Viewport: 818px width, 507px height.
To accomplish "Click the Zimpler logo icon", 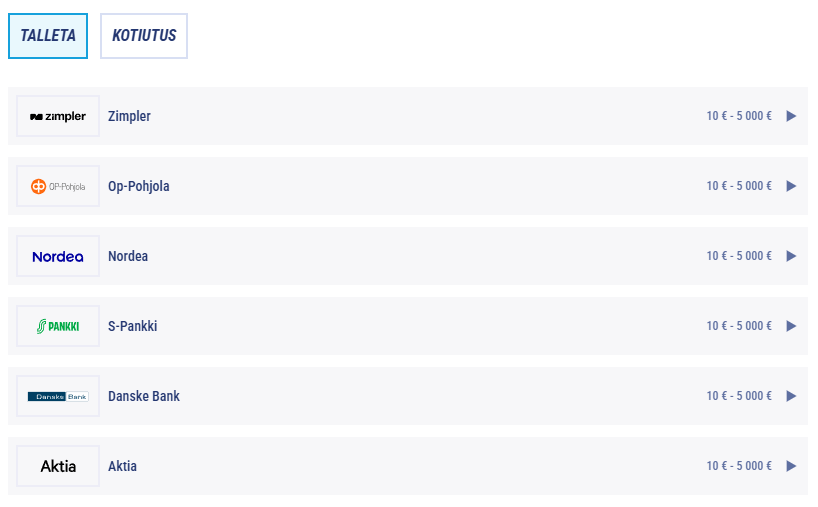I will point(58,116).
